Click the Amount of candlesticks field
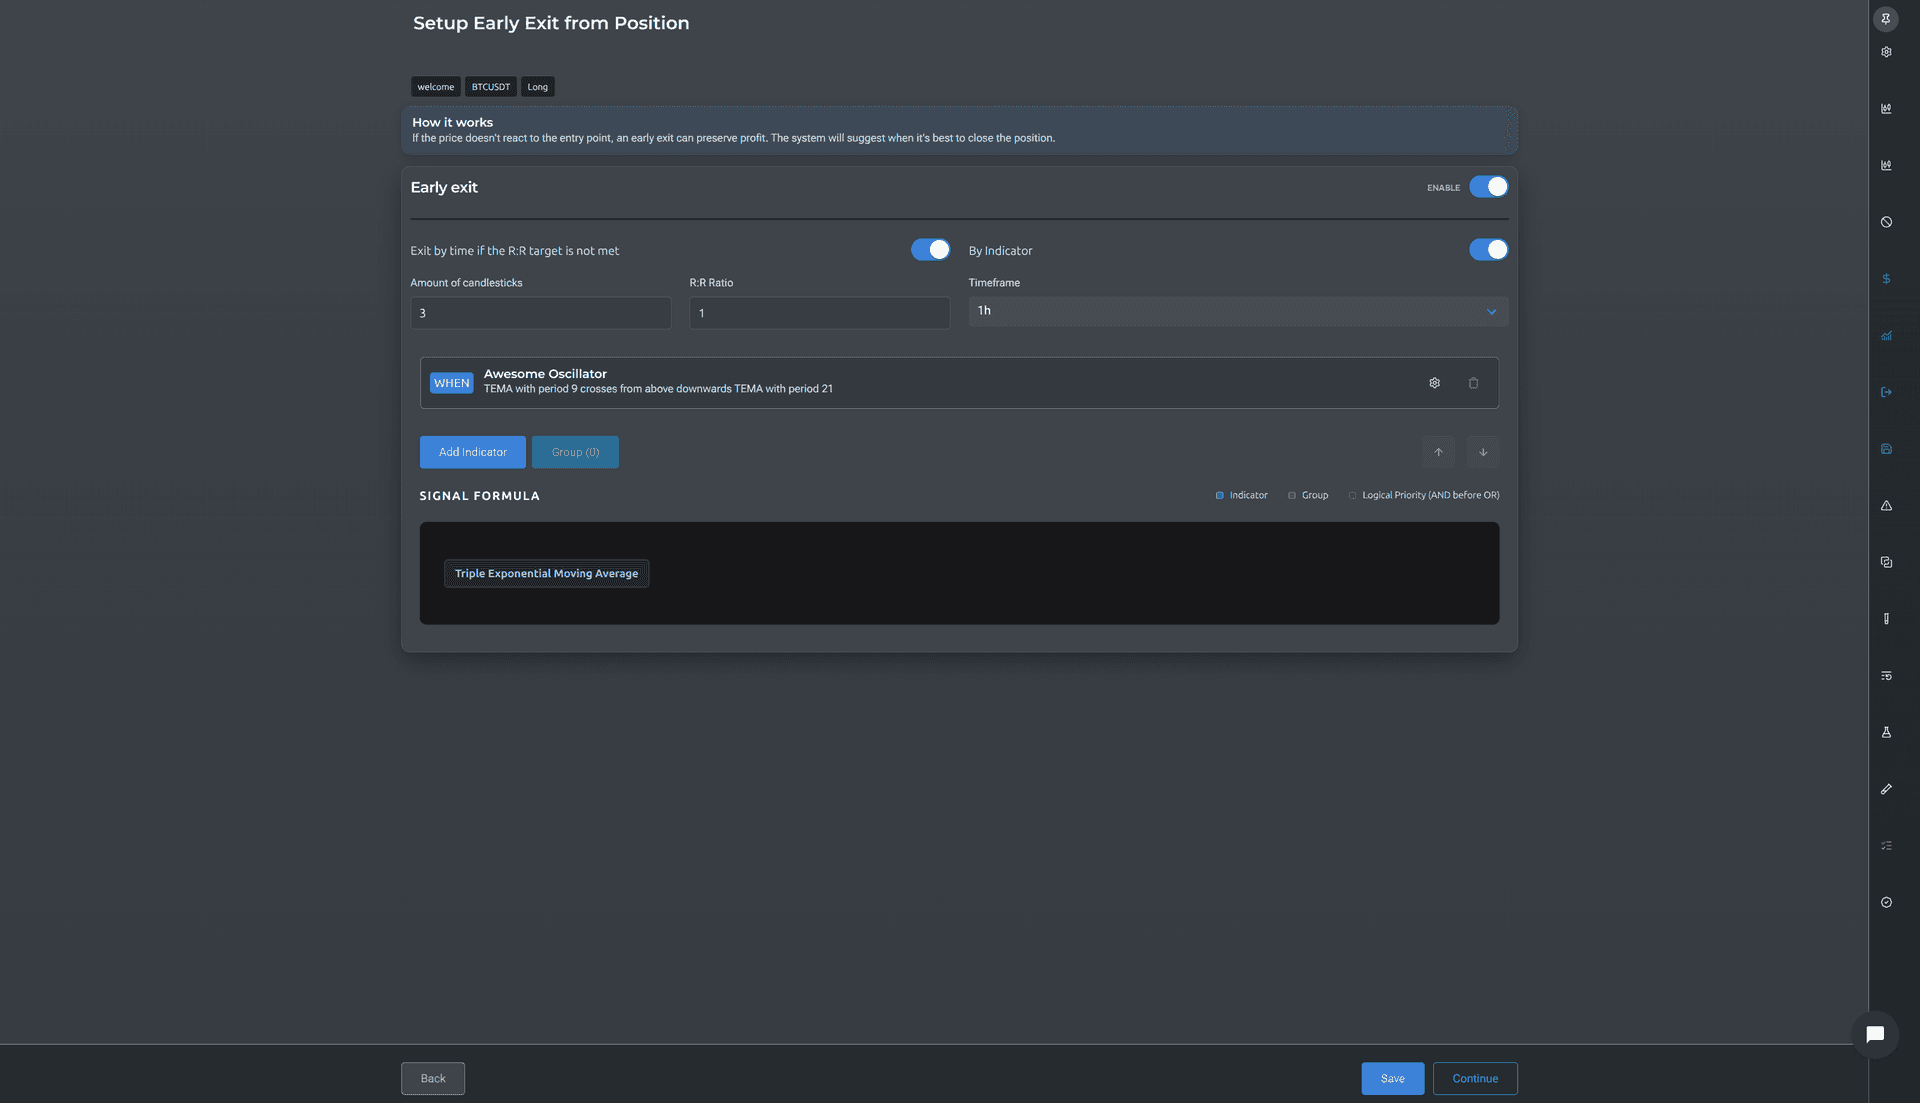This screenshot has height=1103, width=1920. pyautogui.click(x=540, y=313)
